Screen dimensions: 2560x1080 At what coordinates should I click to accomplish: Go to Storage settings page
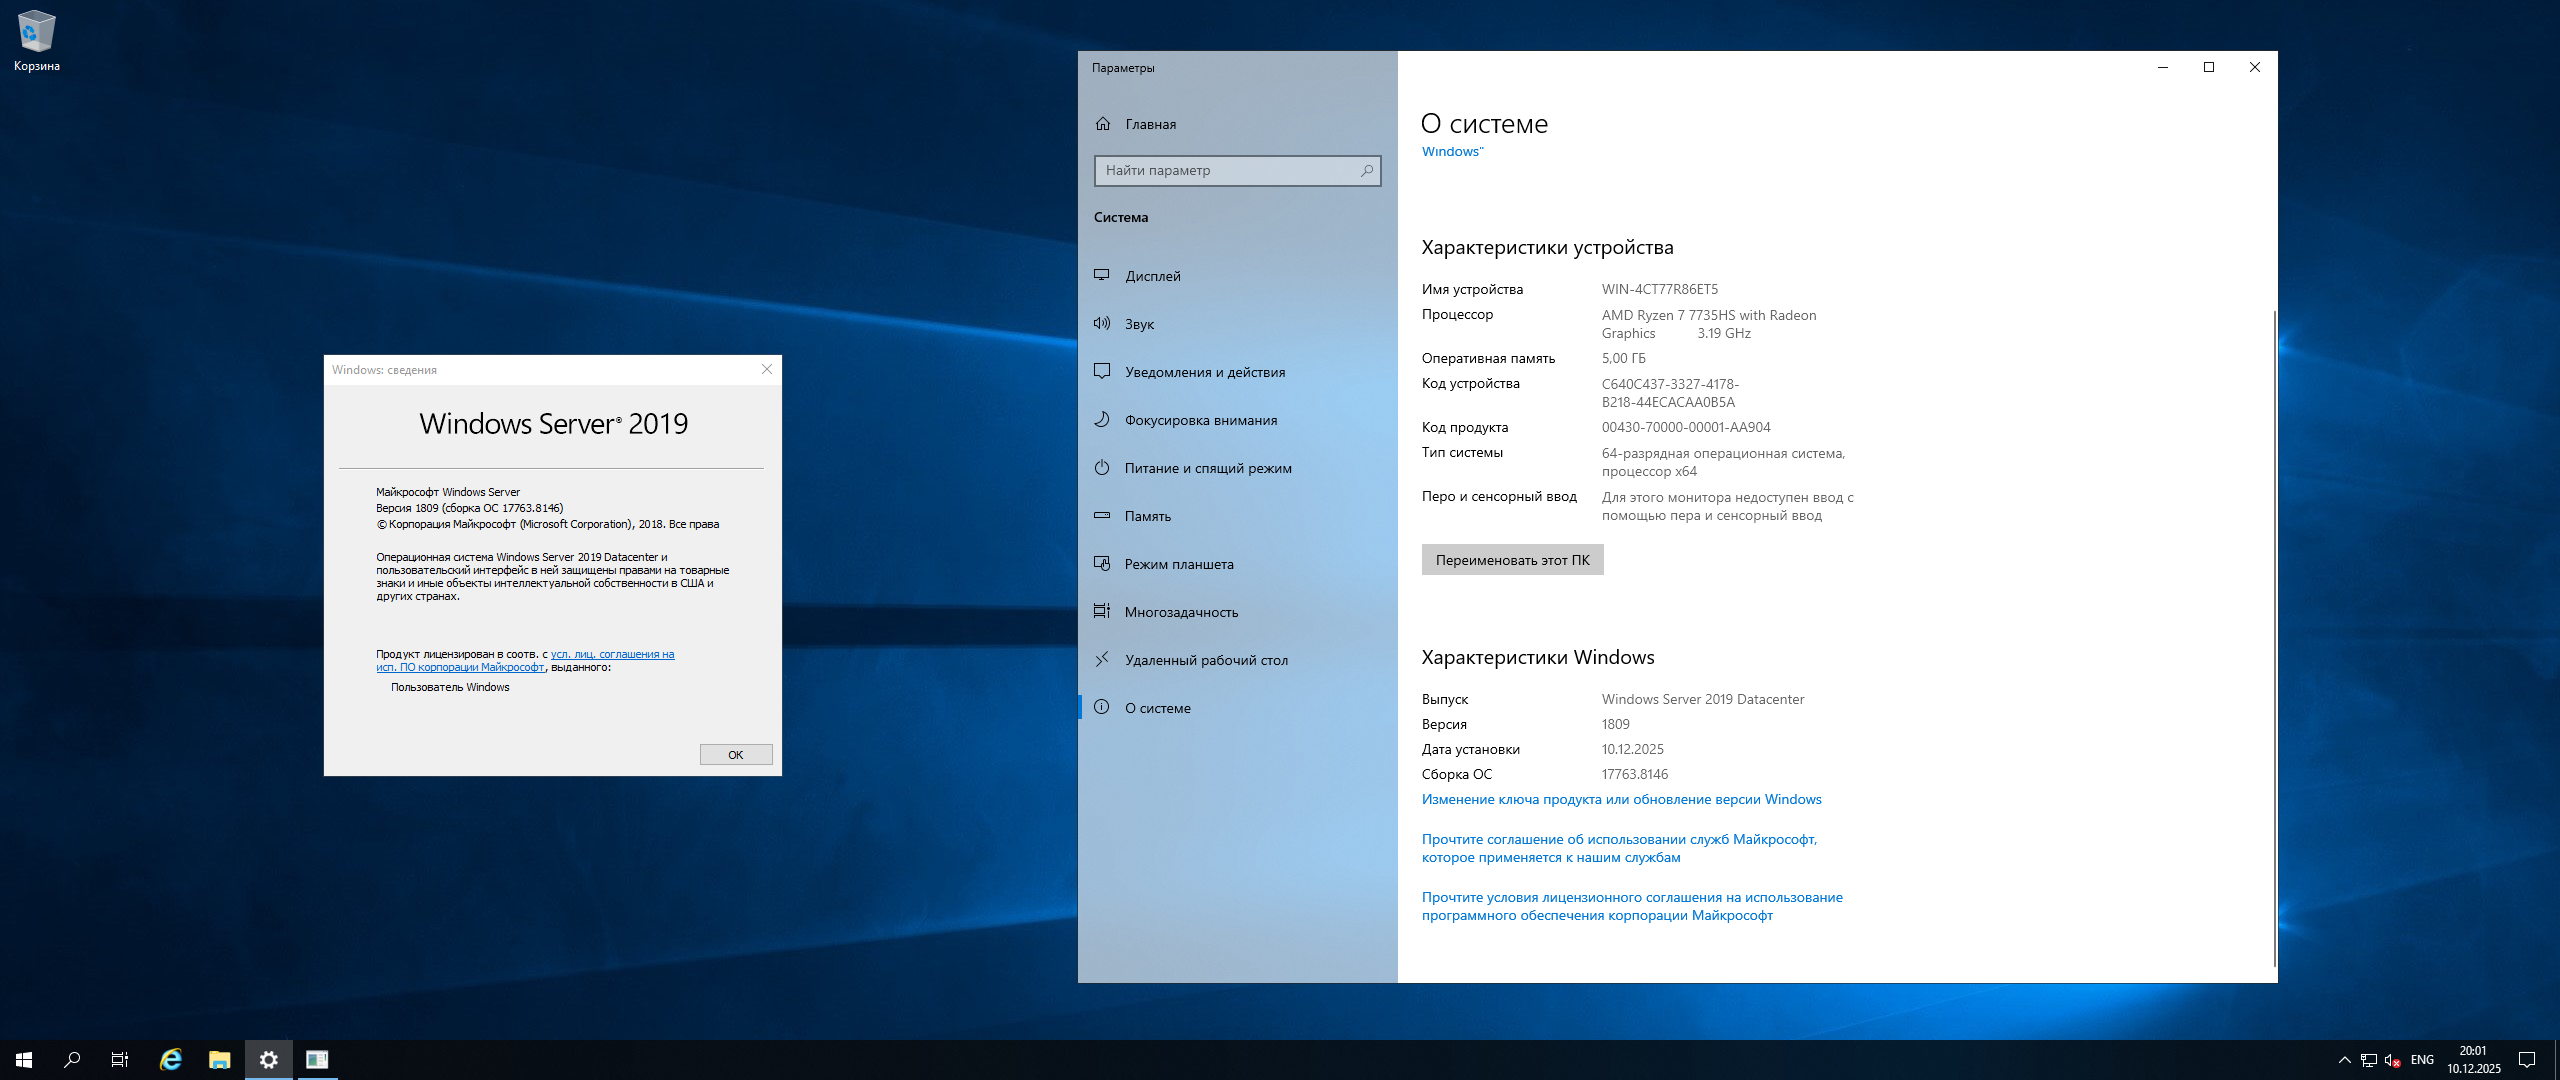1147,516
